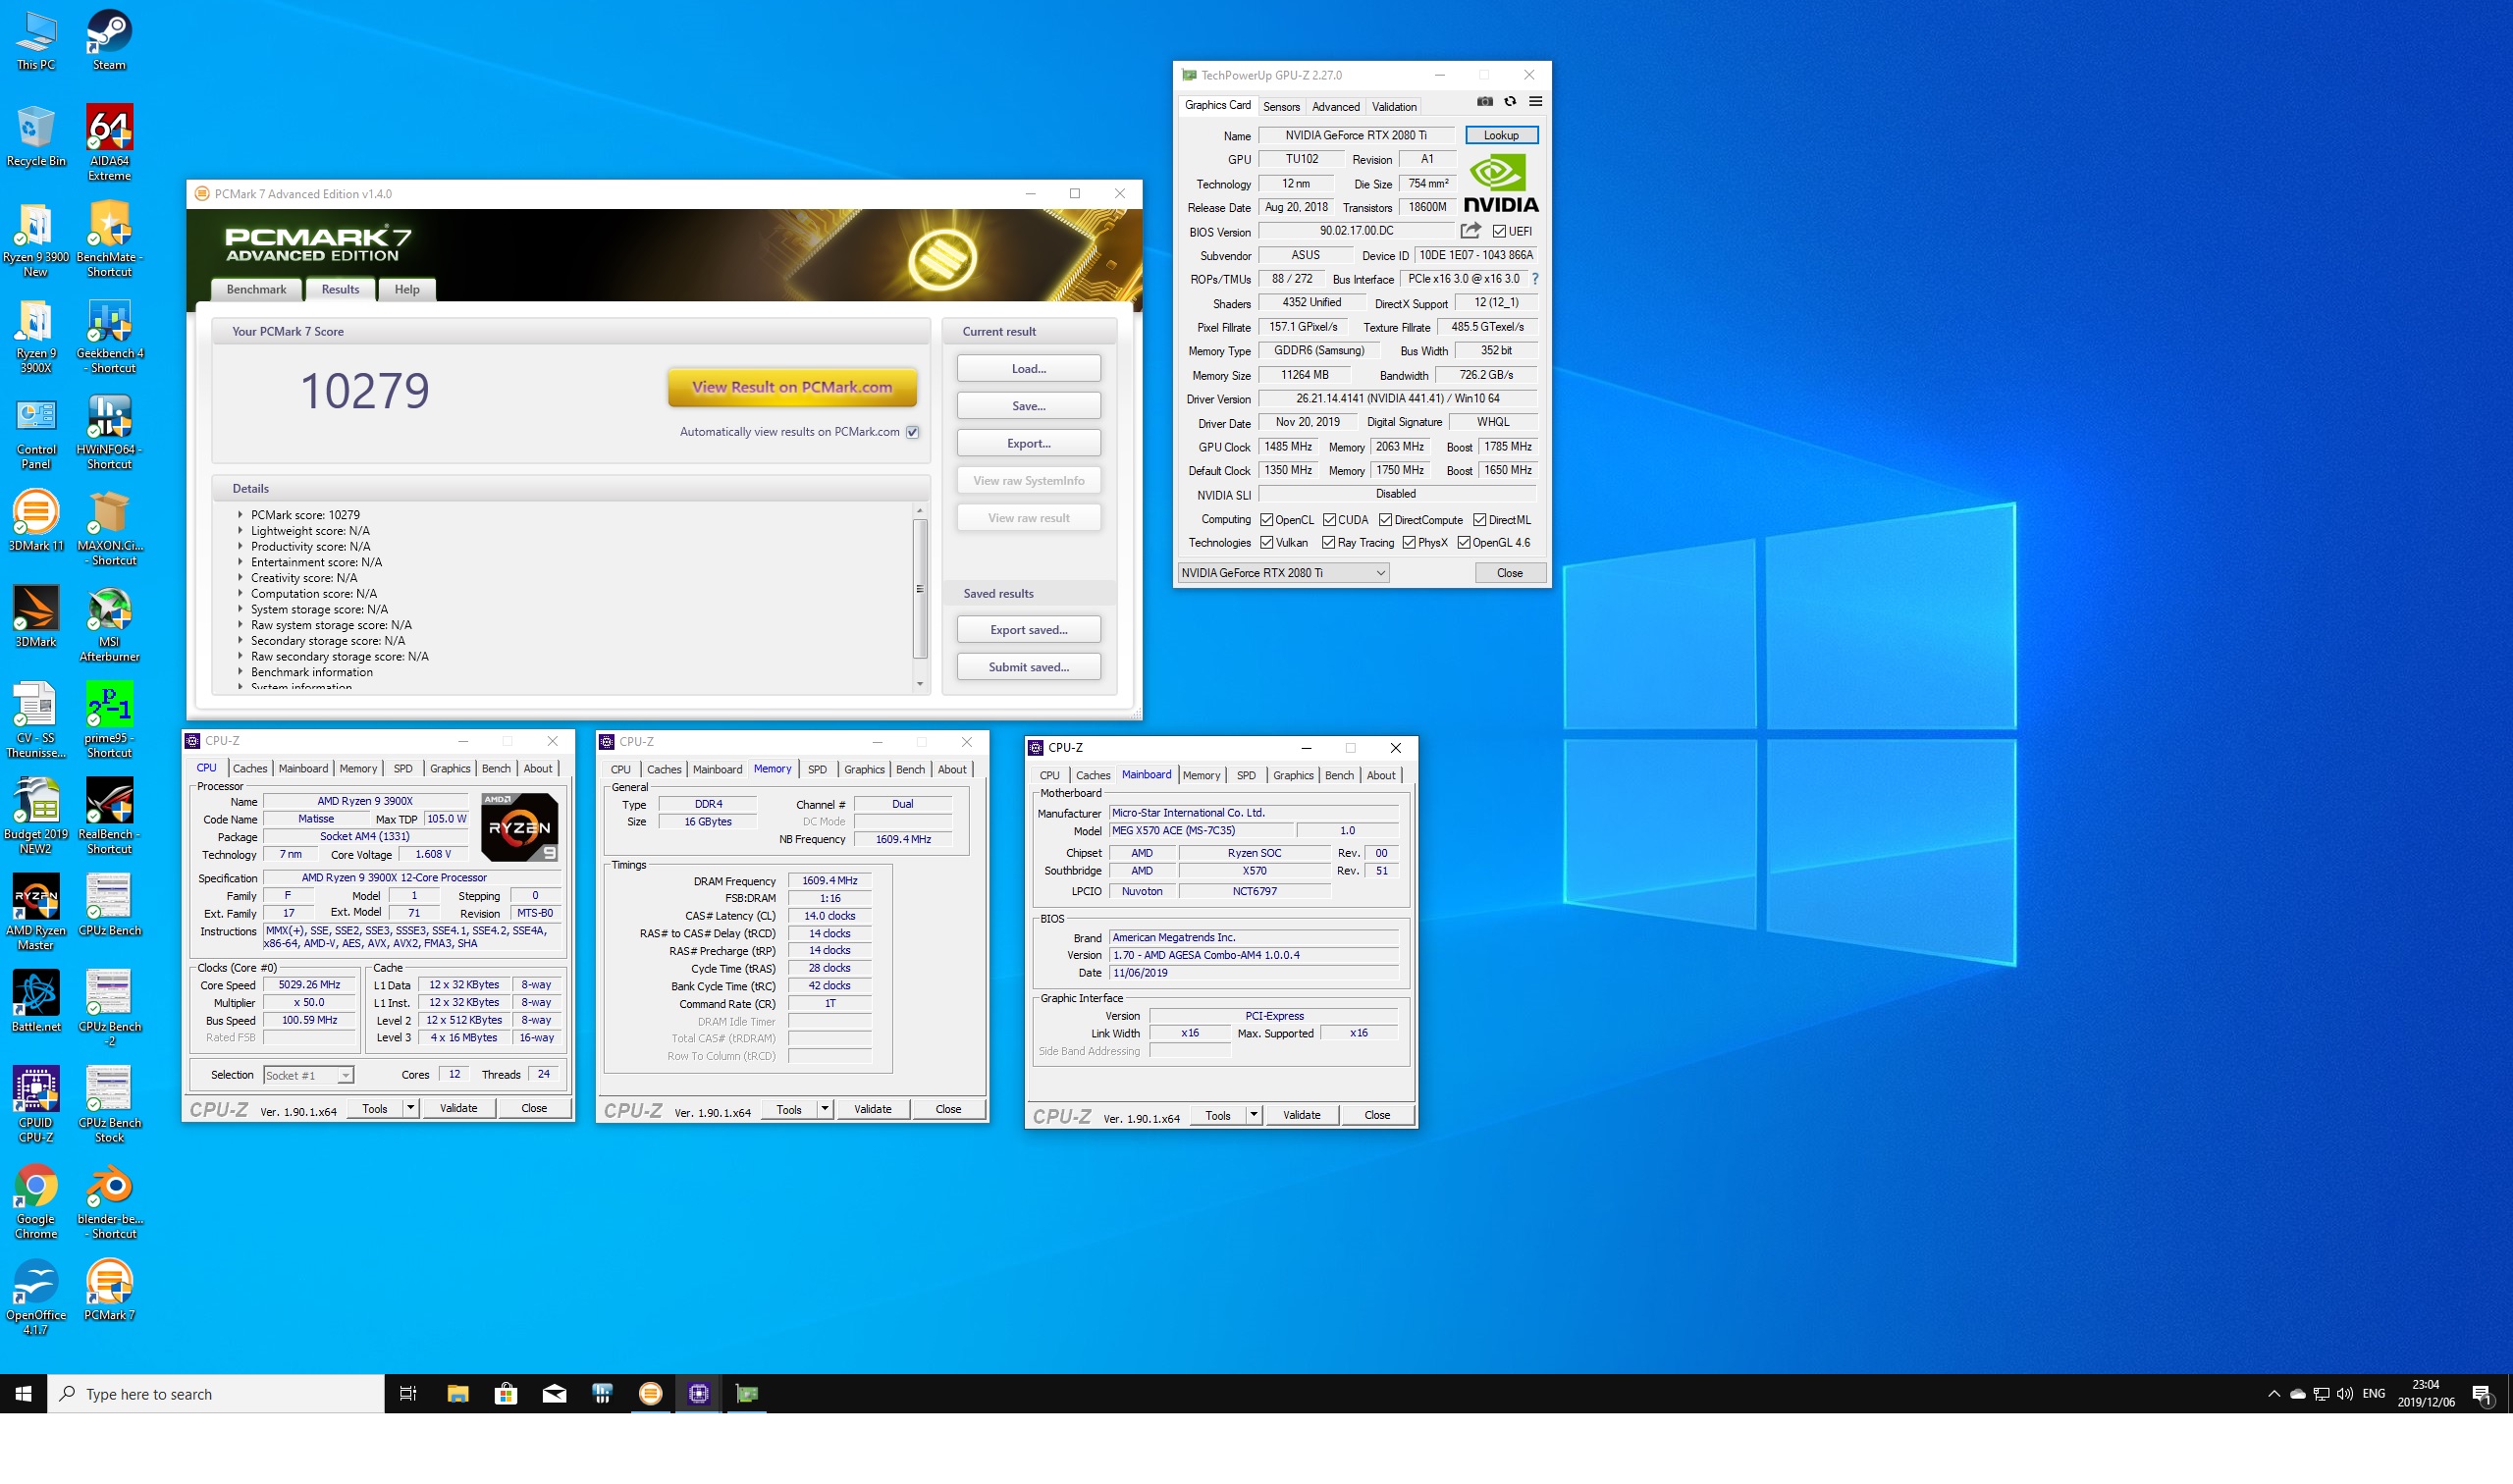The width and height of the screenshot is (2513, 1484).
Task: Open the Sensors tab in GPU-Z
Action: click(x=1281, y=107)
